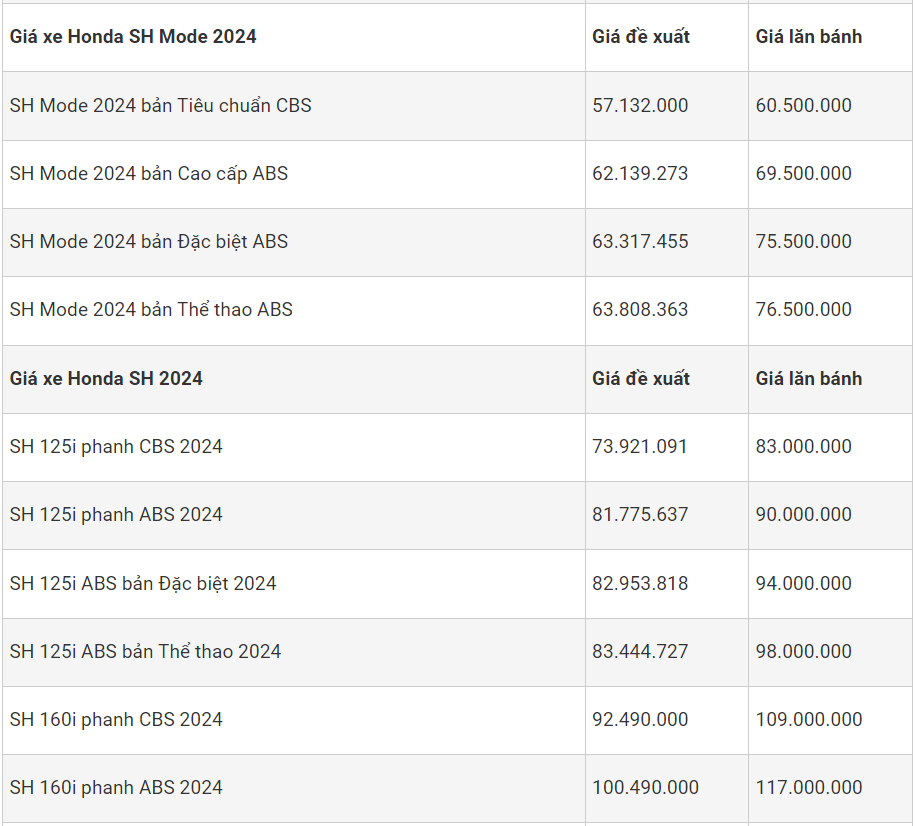Click the suggested price 92.490.000

pos(640,719)
